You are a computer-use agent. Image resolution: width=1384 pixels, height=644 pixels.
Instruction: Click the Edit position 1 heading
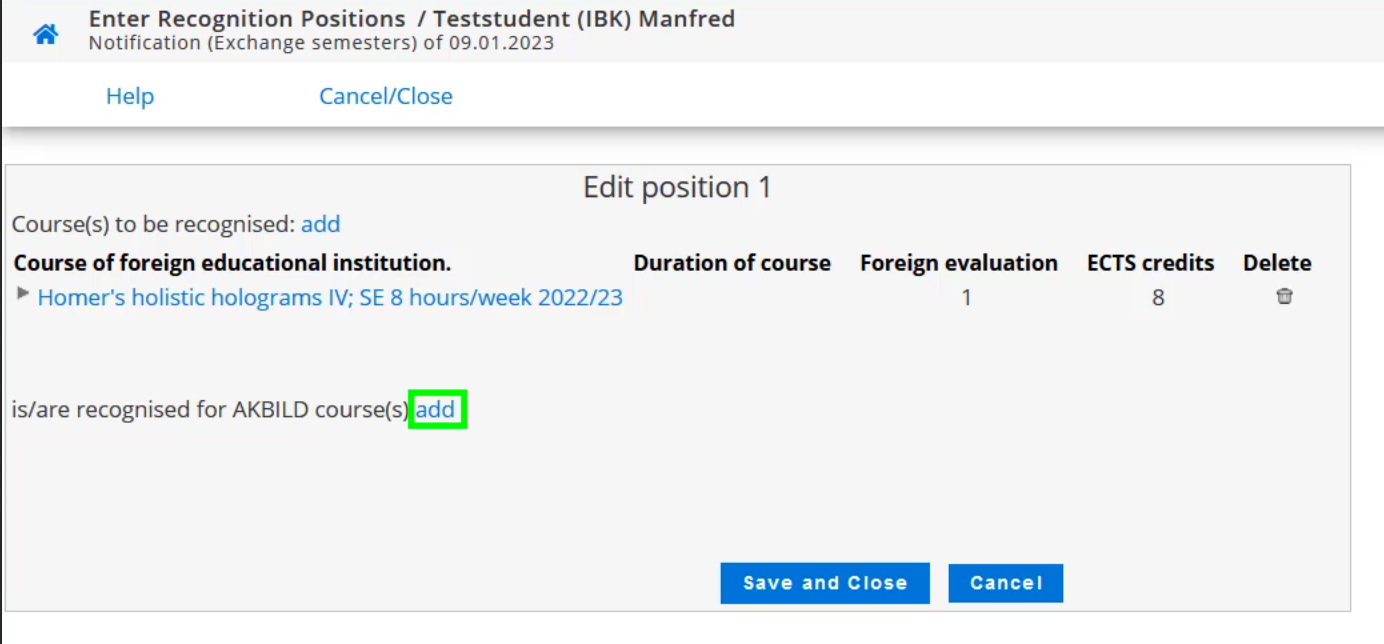[677, 188]
